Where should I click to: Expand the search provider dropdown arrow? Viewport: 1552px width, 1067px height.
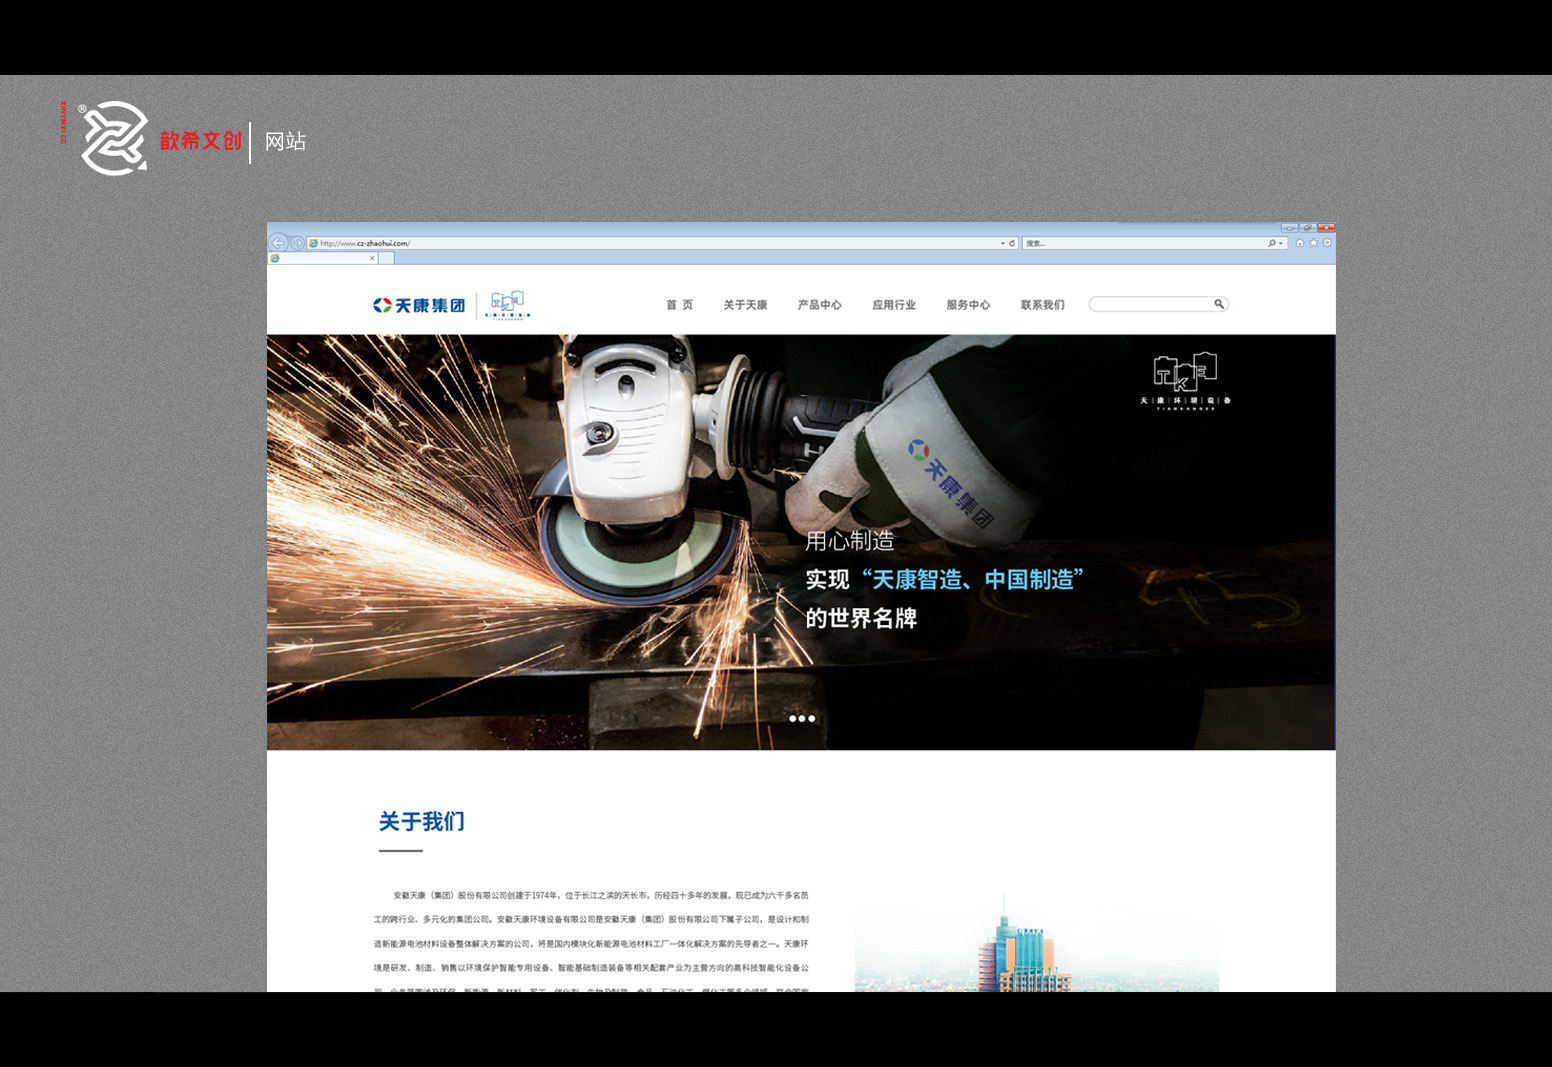click(1281, 243)
